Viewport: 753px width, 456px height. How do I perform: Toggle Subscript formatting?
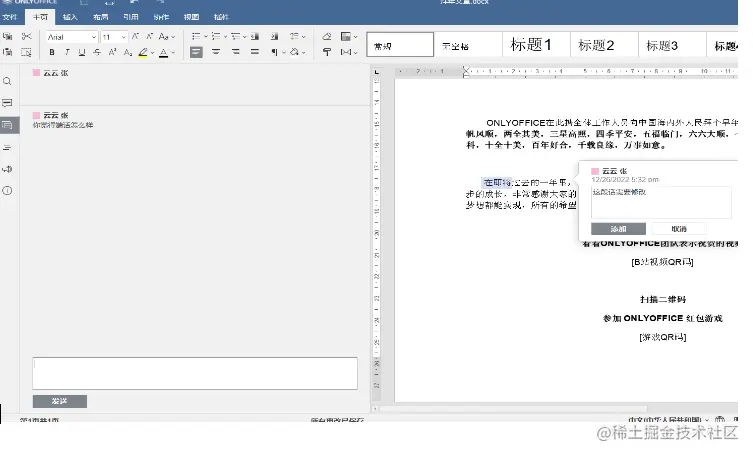click(128, 52)
